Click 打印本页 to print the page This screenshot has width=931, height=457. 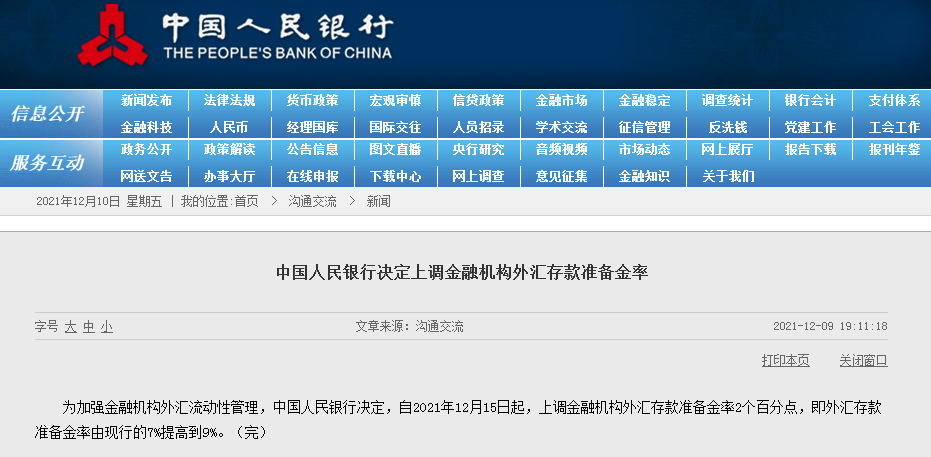coord(786,360)
